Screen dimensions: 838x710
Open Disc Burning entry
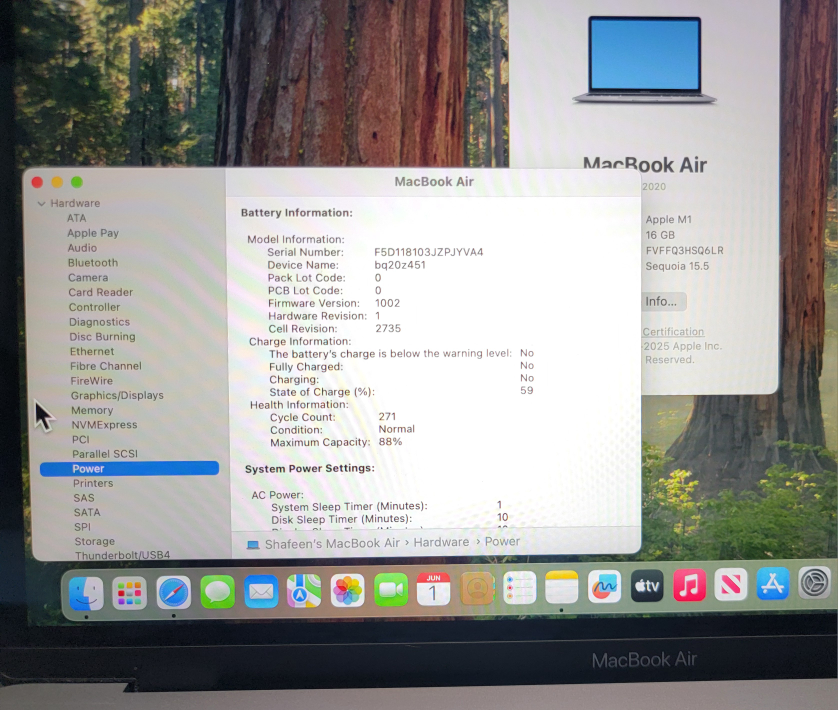(x=103, y=337)
